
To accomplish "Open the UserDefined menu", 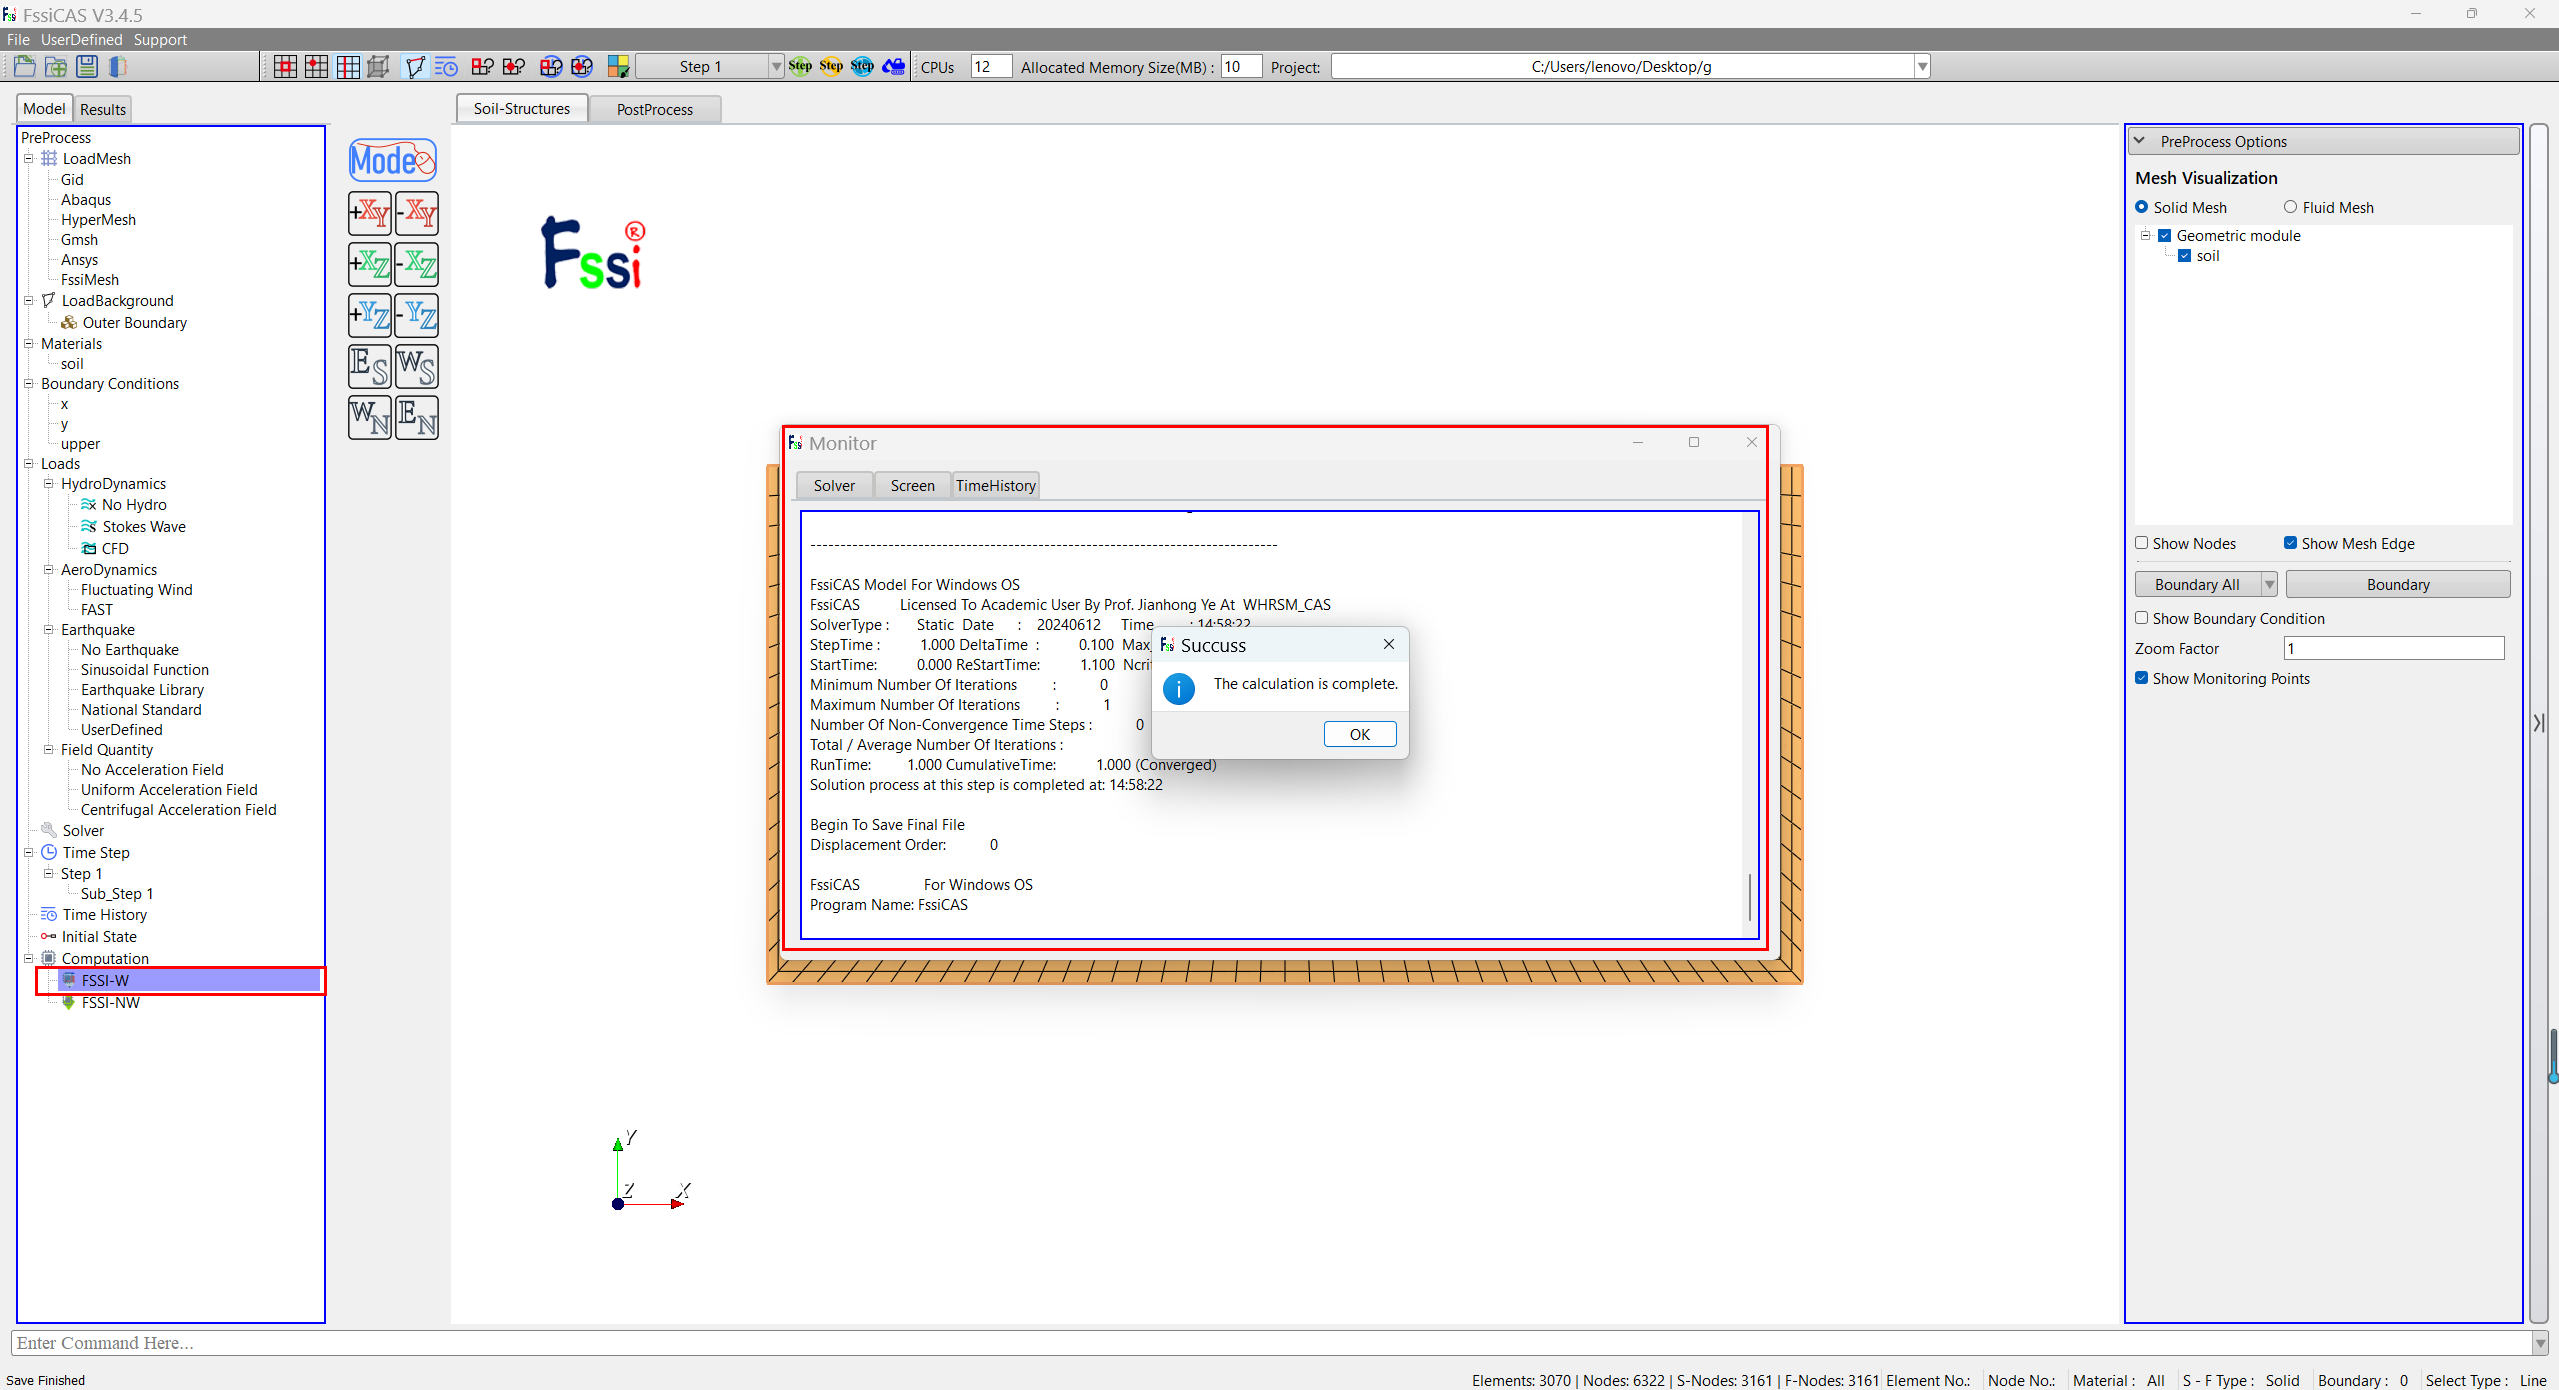I will tap(81, 40).
